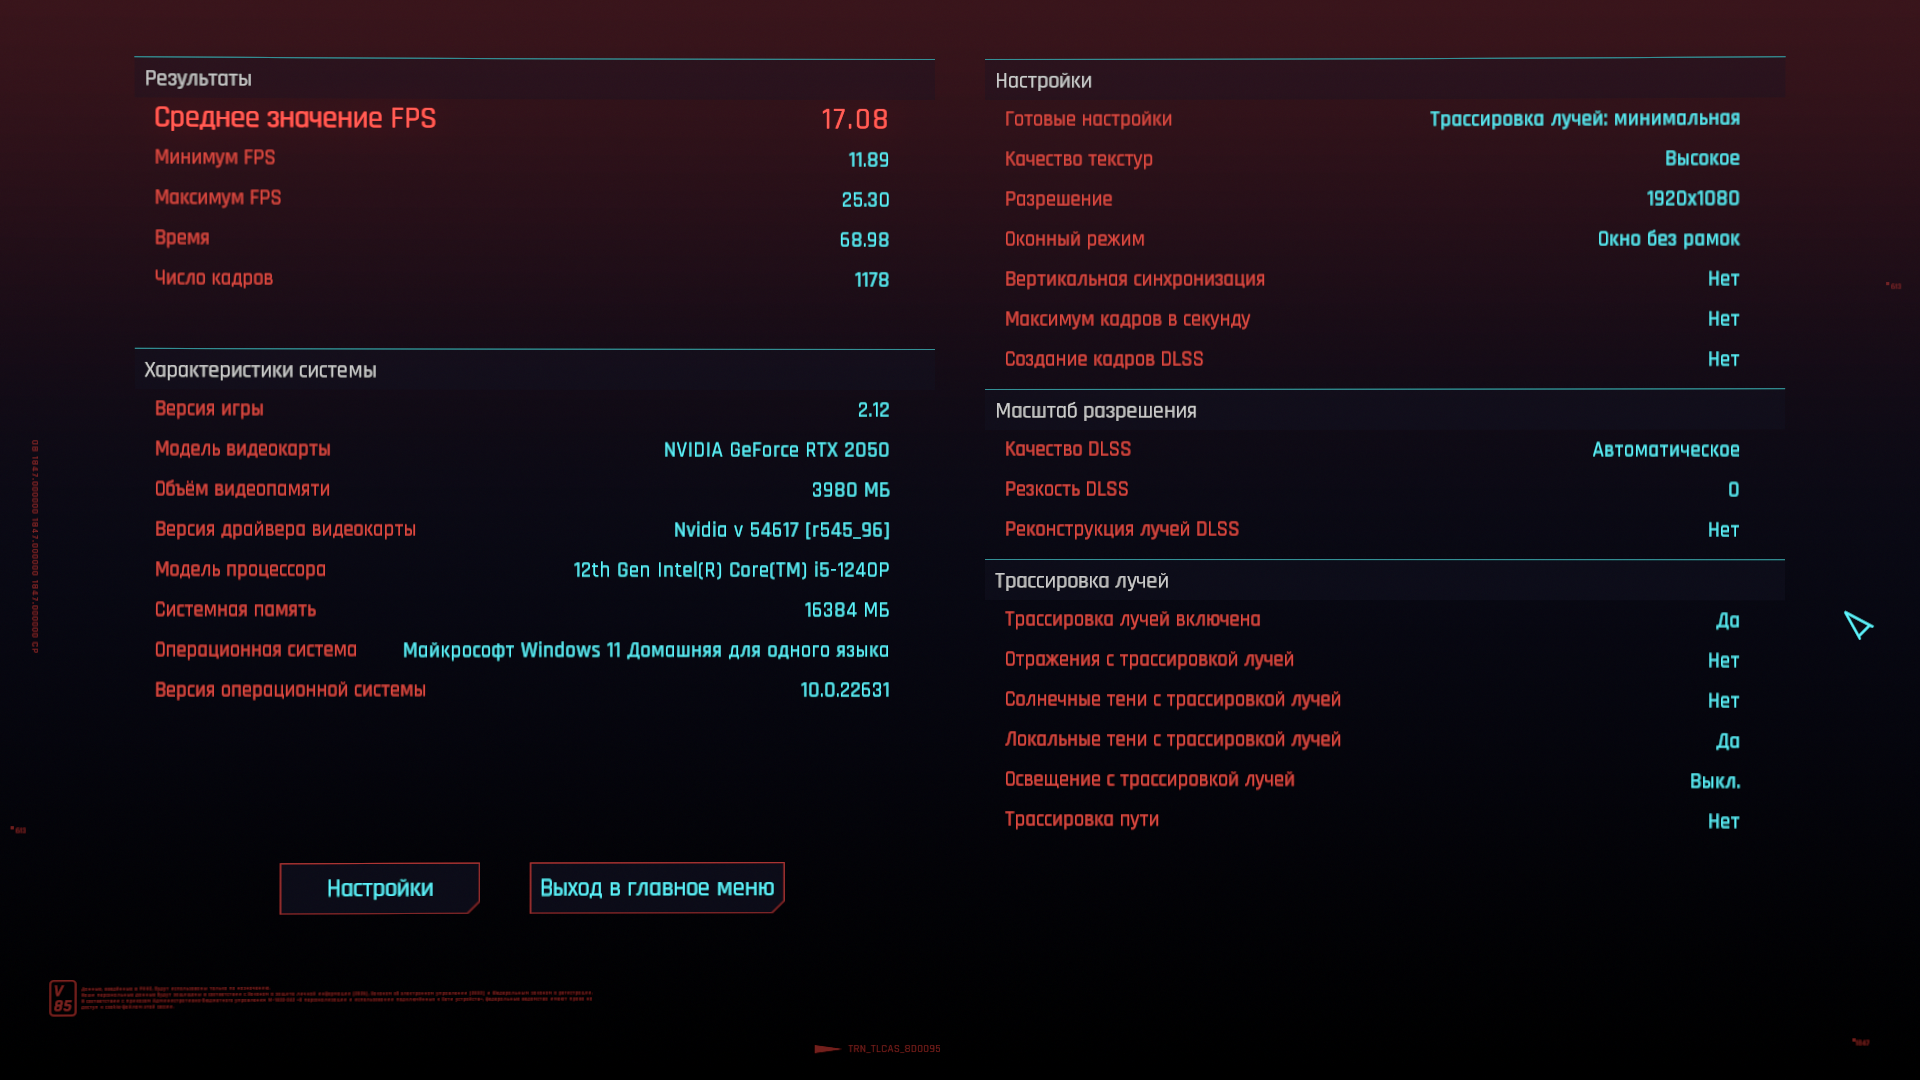Select the Характеристики системы header
This screenshot has height=1080, width=1920.
point(260,371)
